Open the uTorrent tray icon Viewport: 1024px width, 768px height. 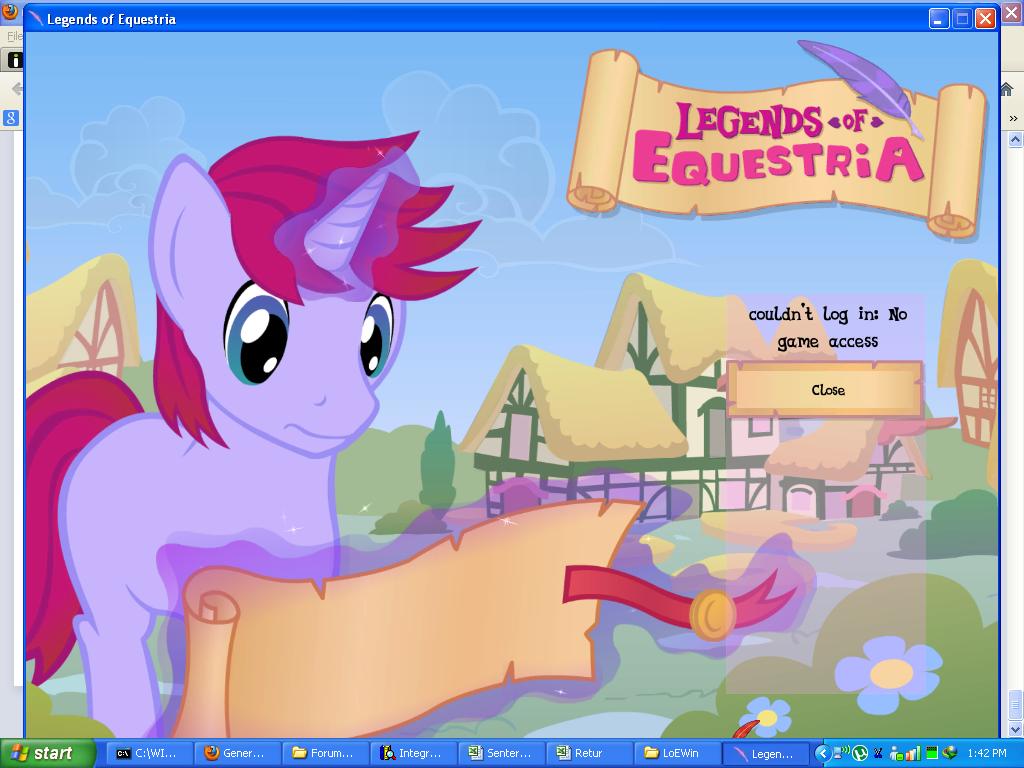859,754
